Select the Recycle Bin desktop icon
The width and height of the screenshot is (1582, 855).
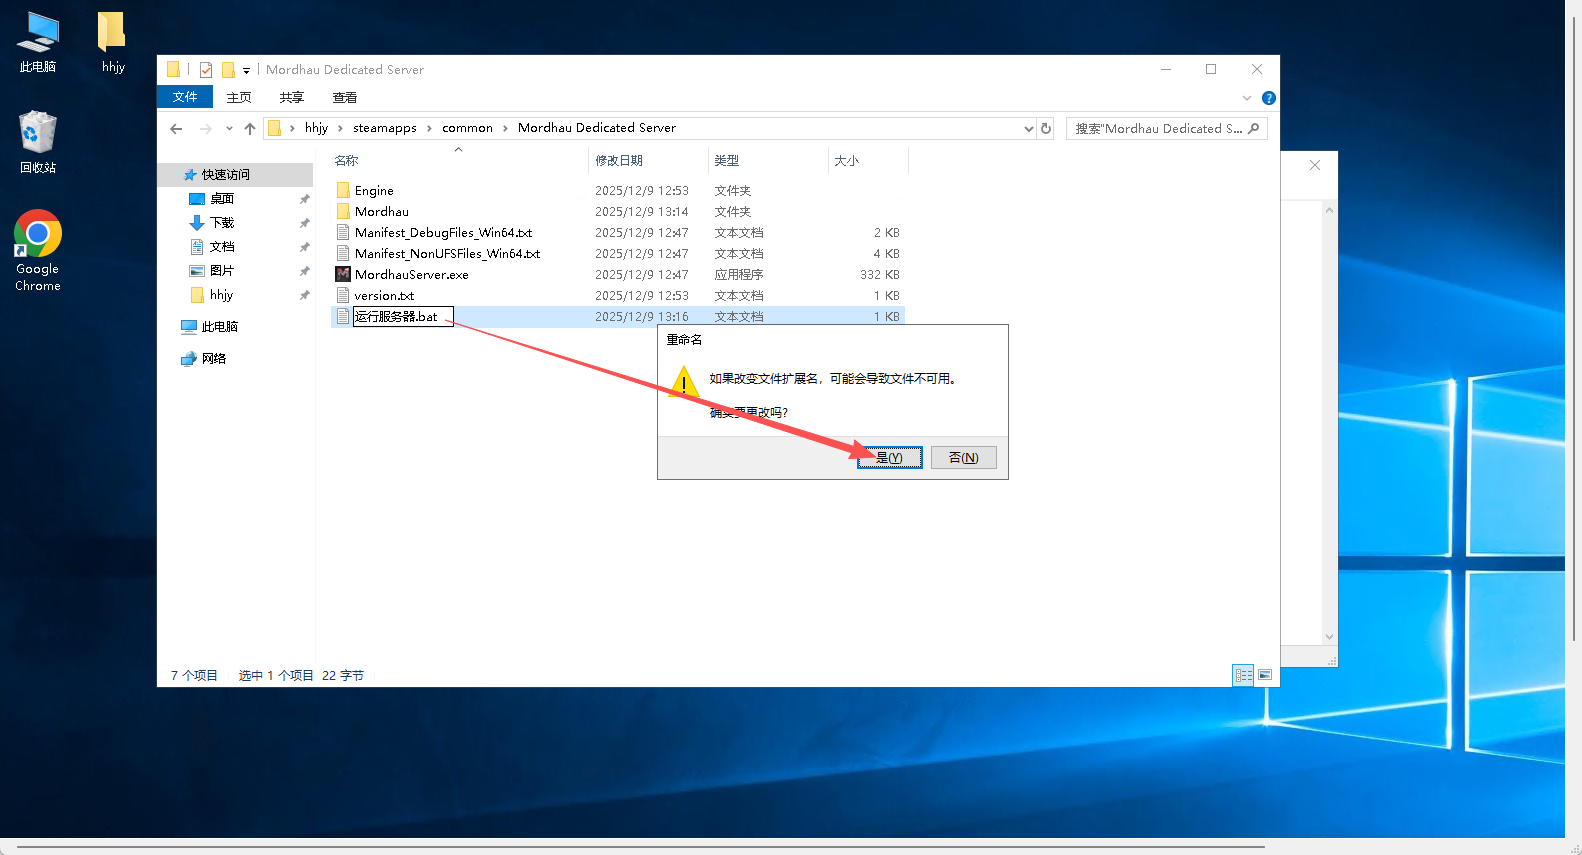(38, 133)
